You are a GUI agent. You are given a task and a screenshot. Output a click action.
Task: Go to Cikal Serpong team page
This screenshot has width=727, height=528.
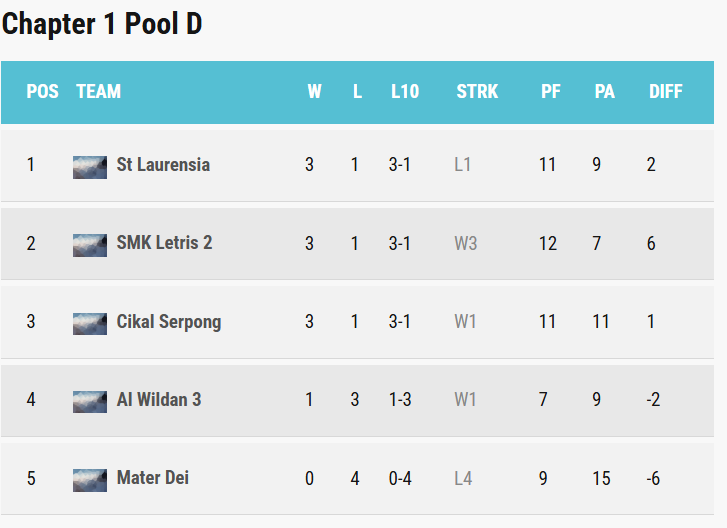tap(168, 322)
